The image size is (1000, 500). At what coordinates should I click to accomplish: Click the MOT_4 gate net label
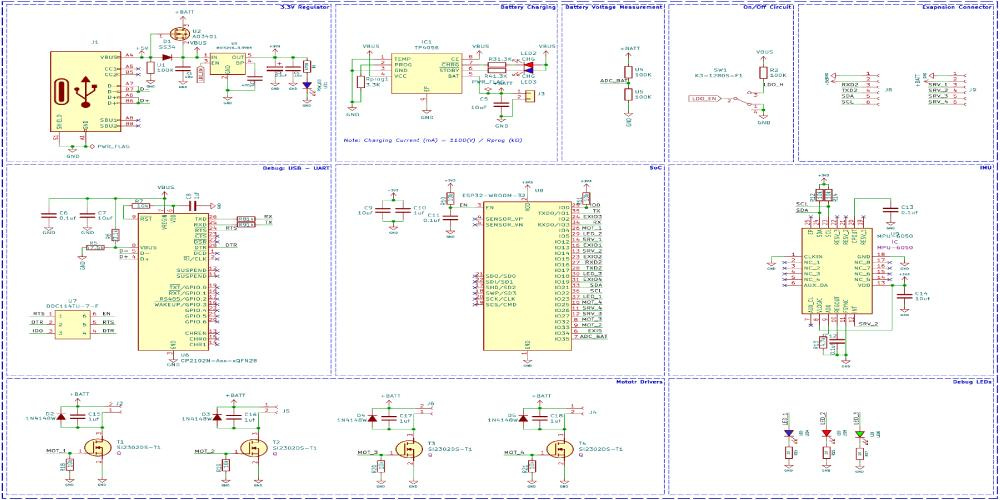pos(513,452)
